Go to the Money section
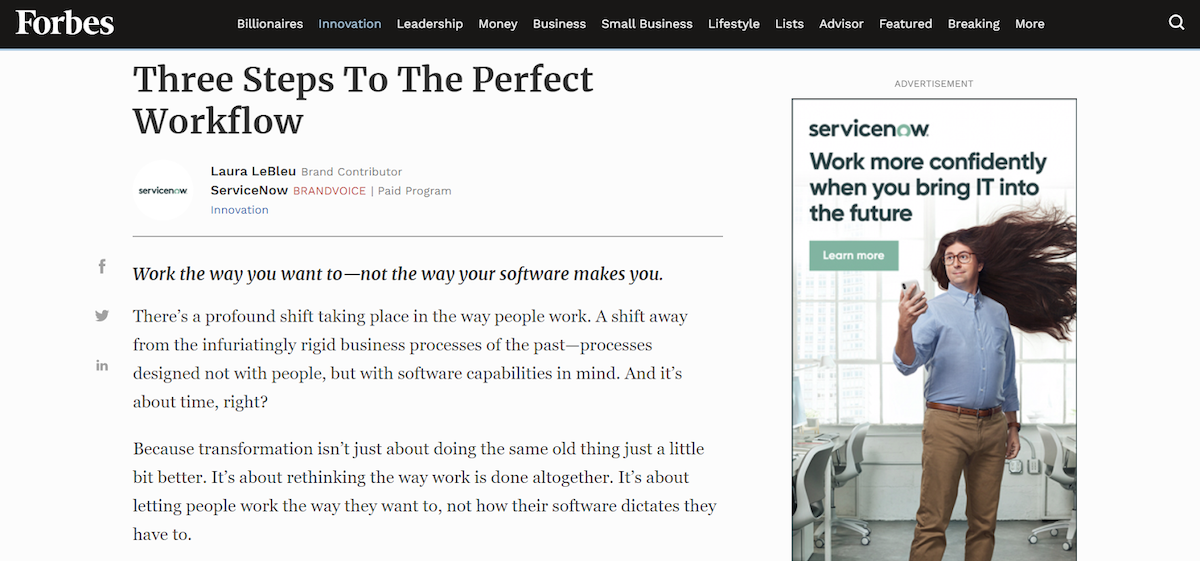Viewport: 1200px width, 561px height. click(497, 24)
